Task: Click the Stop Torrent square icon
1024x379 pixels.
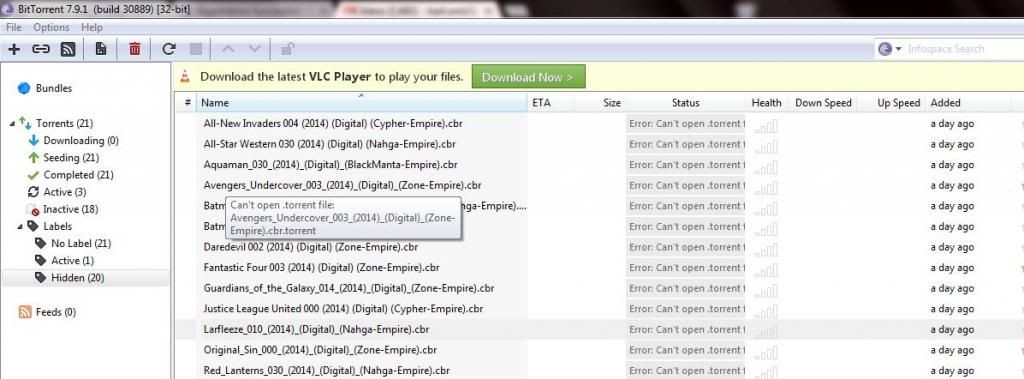Action: (x=195, y=49)
